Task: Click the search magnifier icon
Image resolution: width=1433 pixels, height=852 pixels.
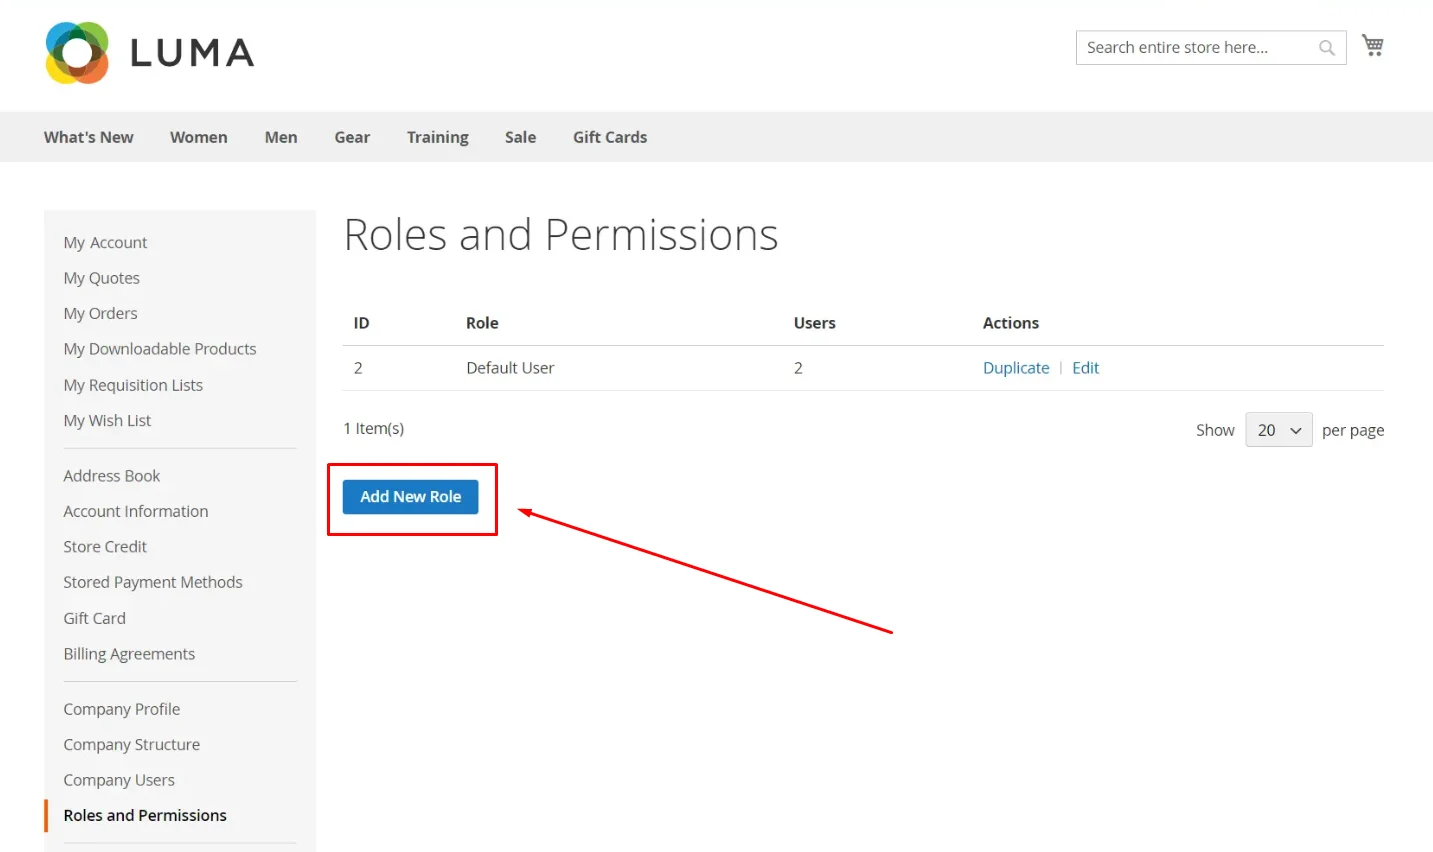Action: (x=1326, y=47)
